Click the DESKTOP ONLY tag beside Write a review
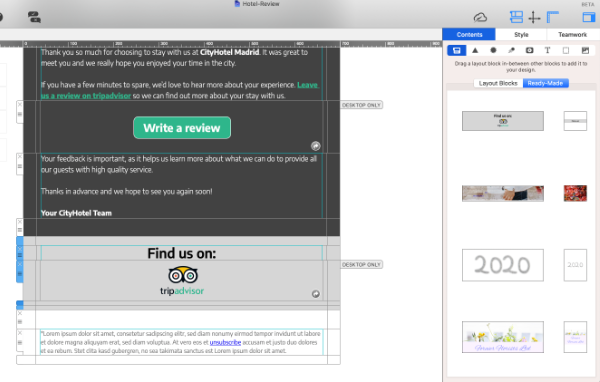The height and width of the screenshot is (382, 600). click(x=361, y=105)
